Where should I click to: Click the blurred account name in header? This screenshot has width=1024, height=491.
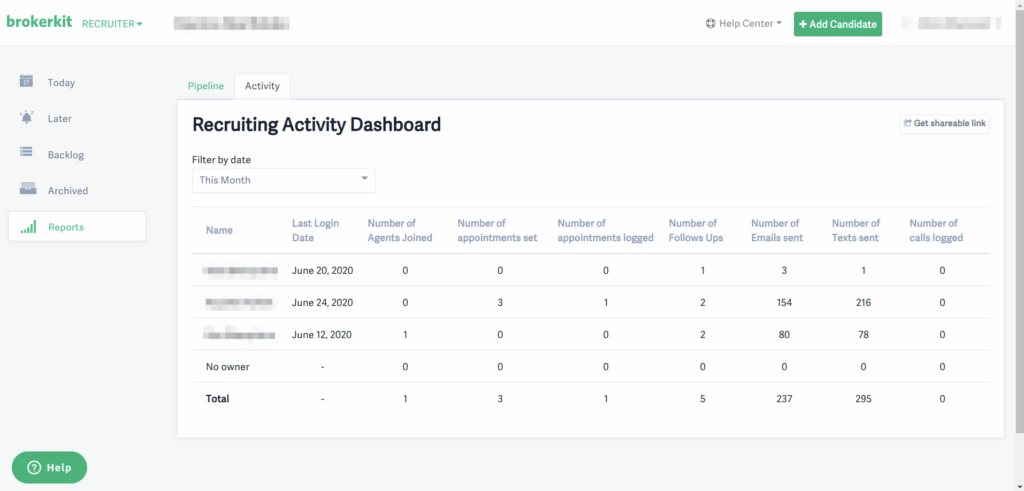[x=231, y=25]
